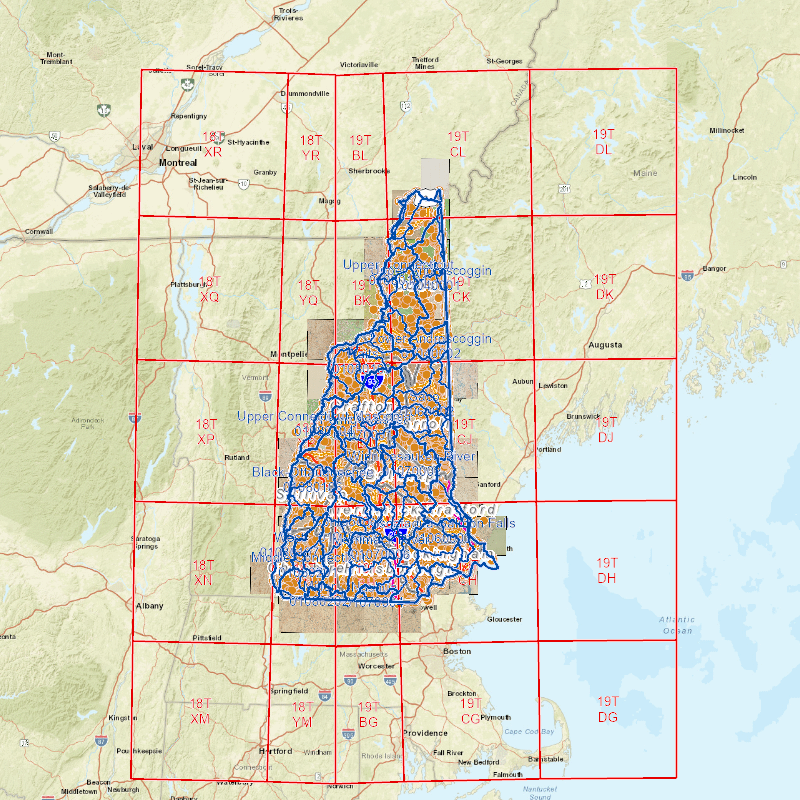
Task: Click the interstate shield east of Springfield
Action: pyautogui.click(x=324, y=694)
